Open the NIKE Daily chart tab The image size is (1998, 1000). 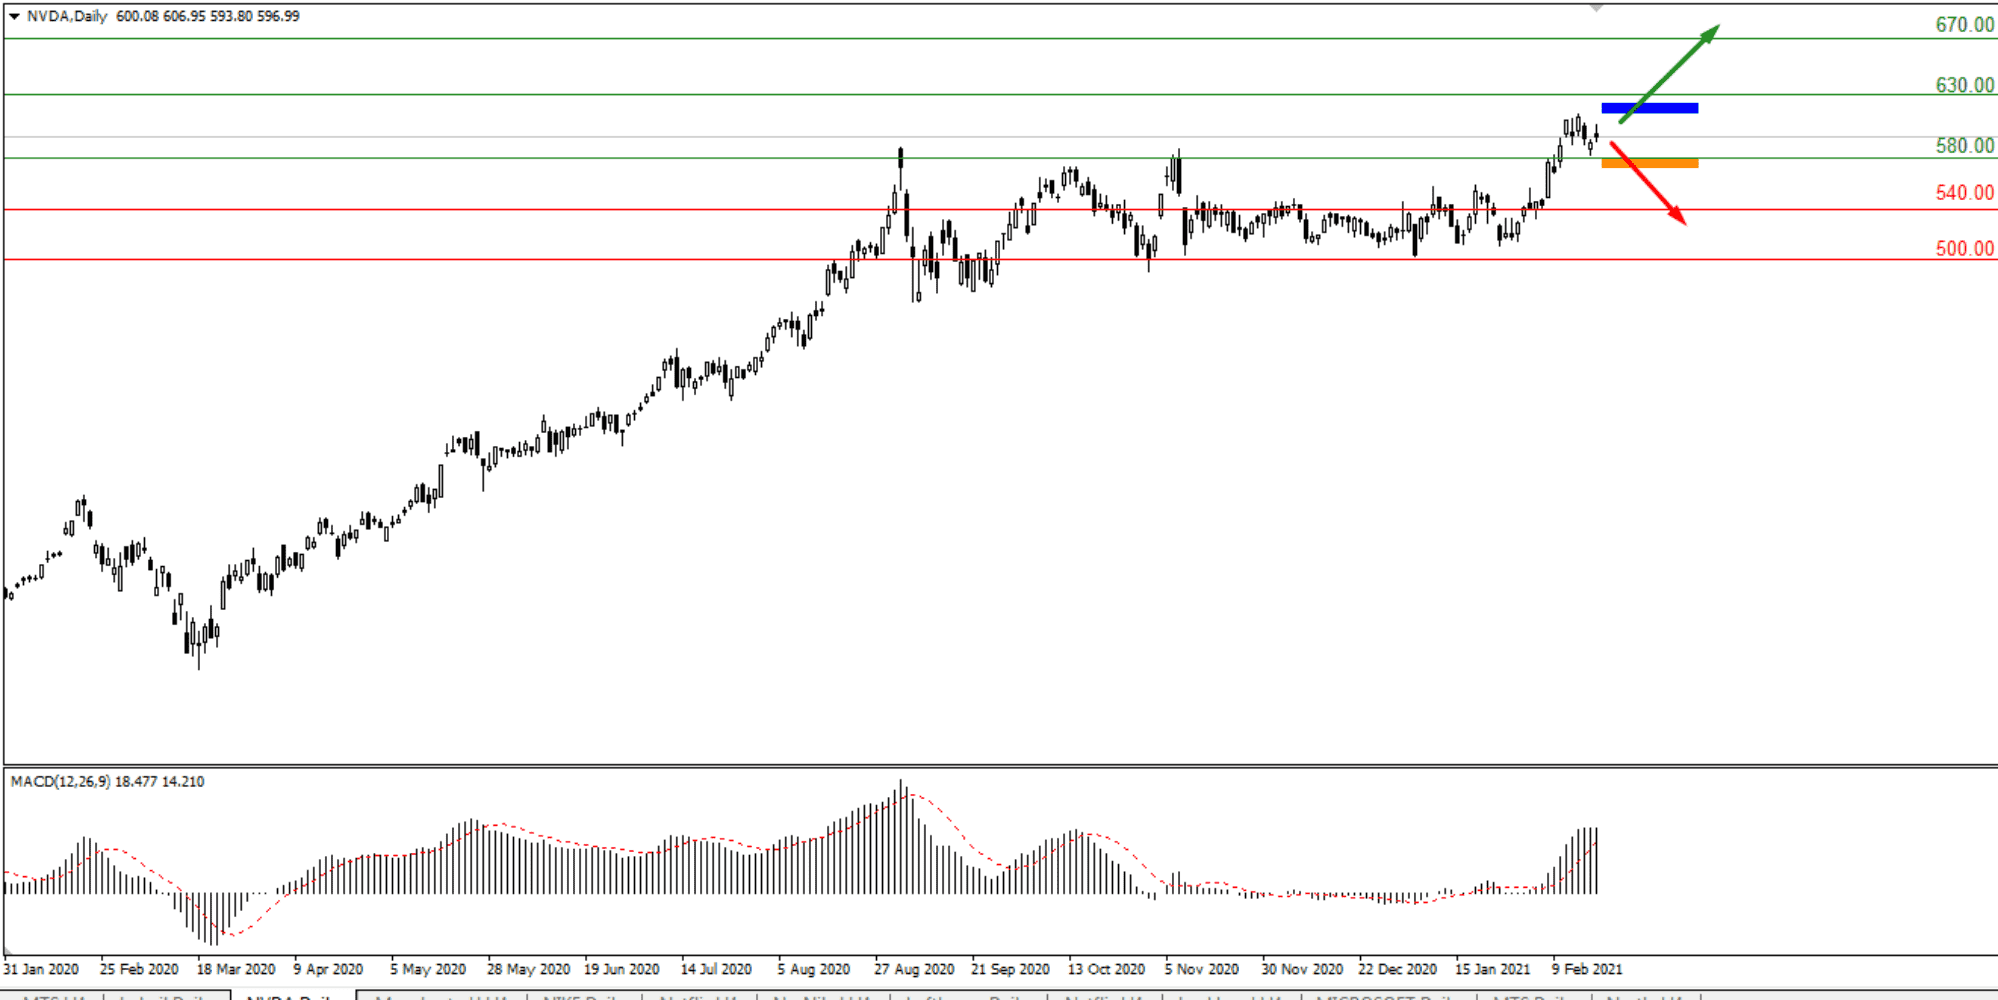(583, 996)
